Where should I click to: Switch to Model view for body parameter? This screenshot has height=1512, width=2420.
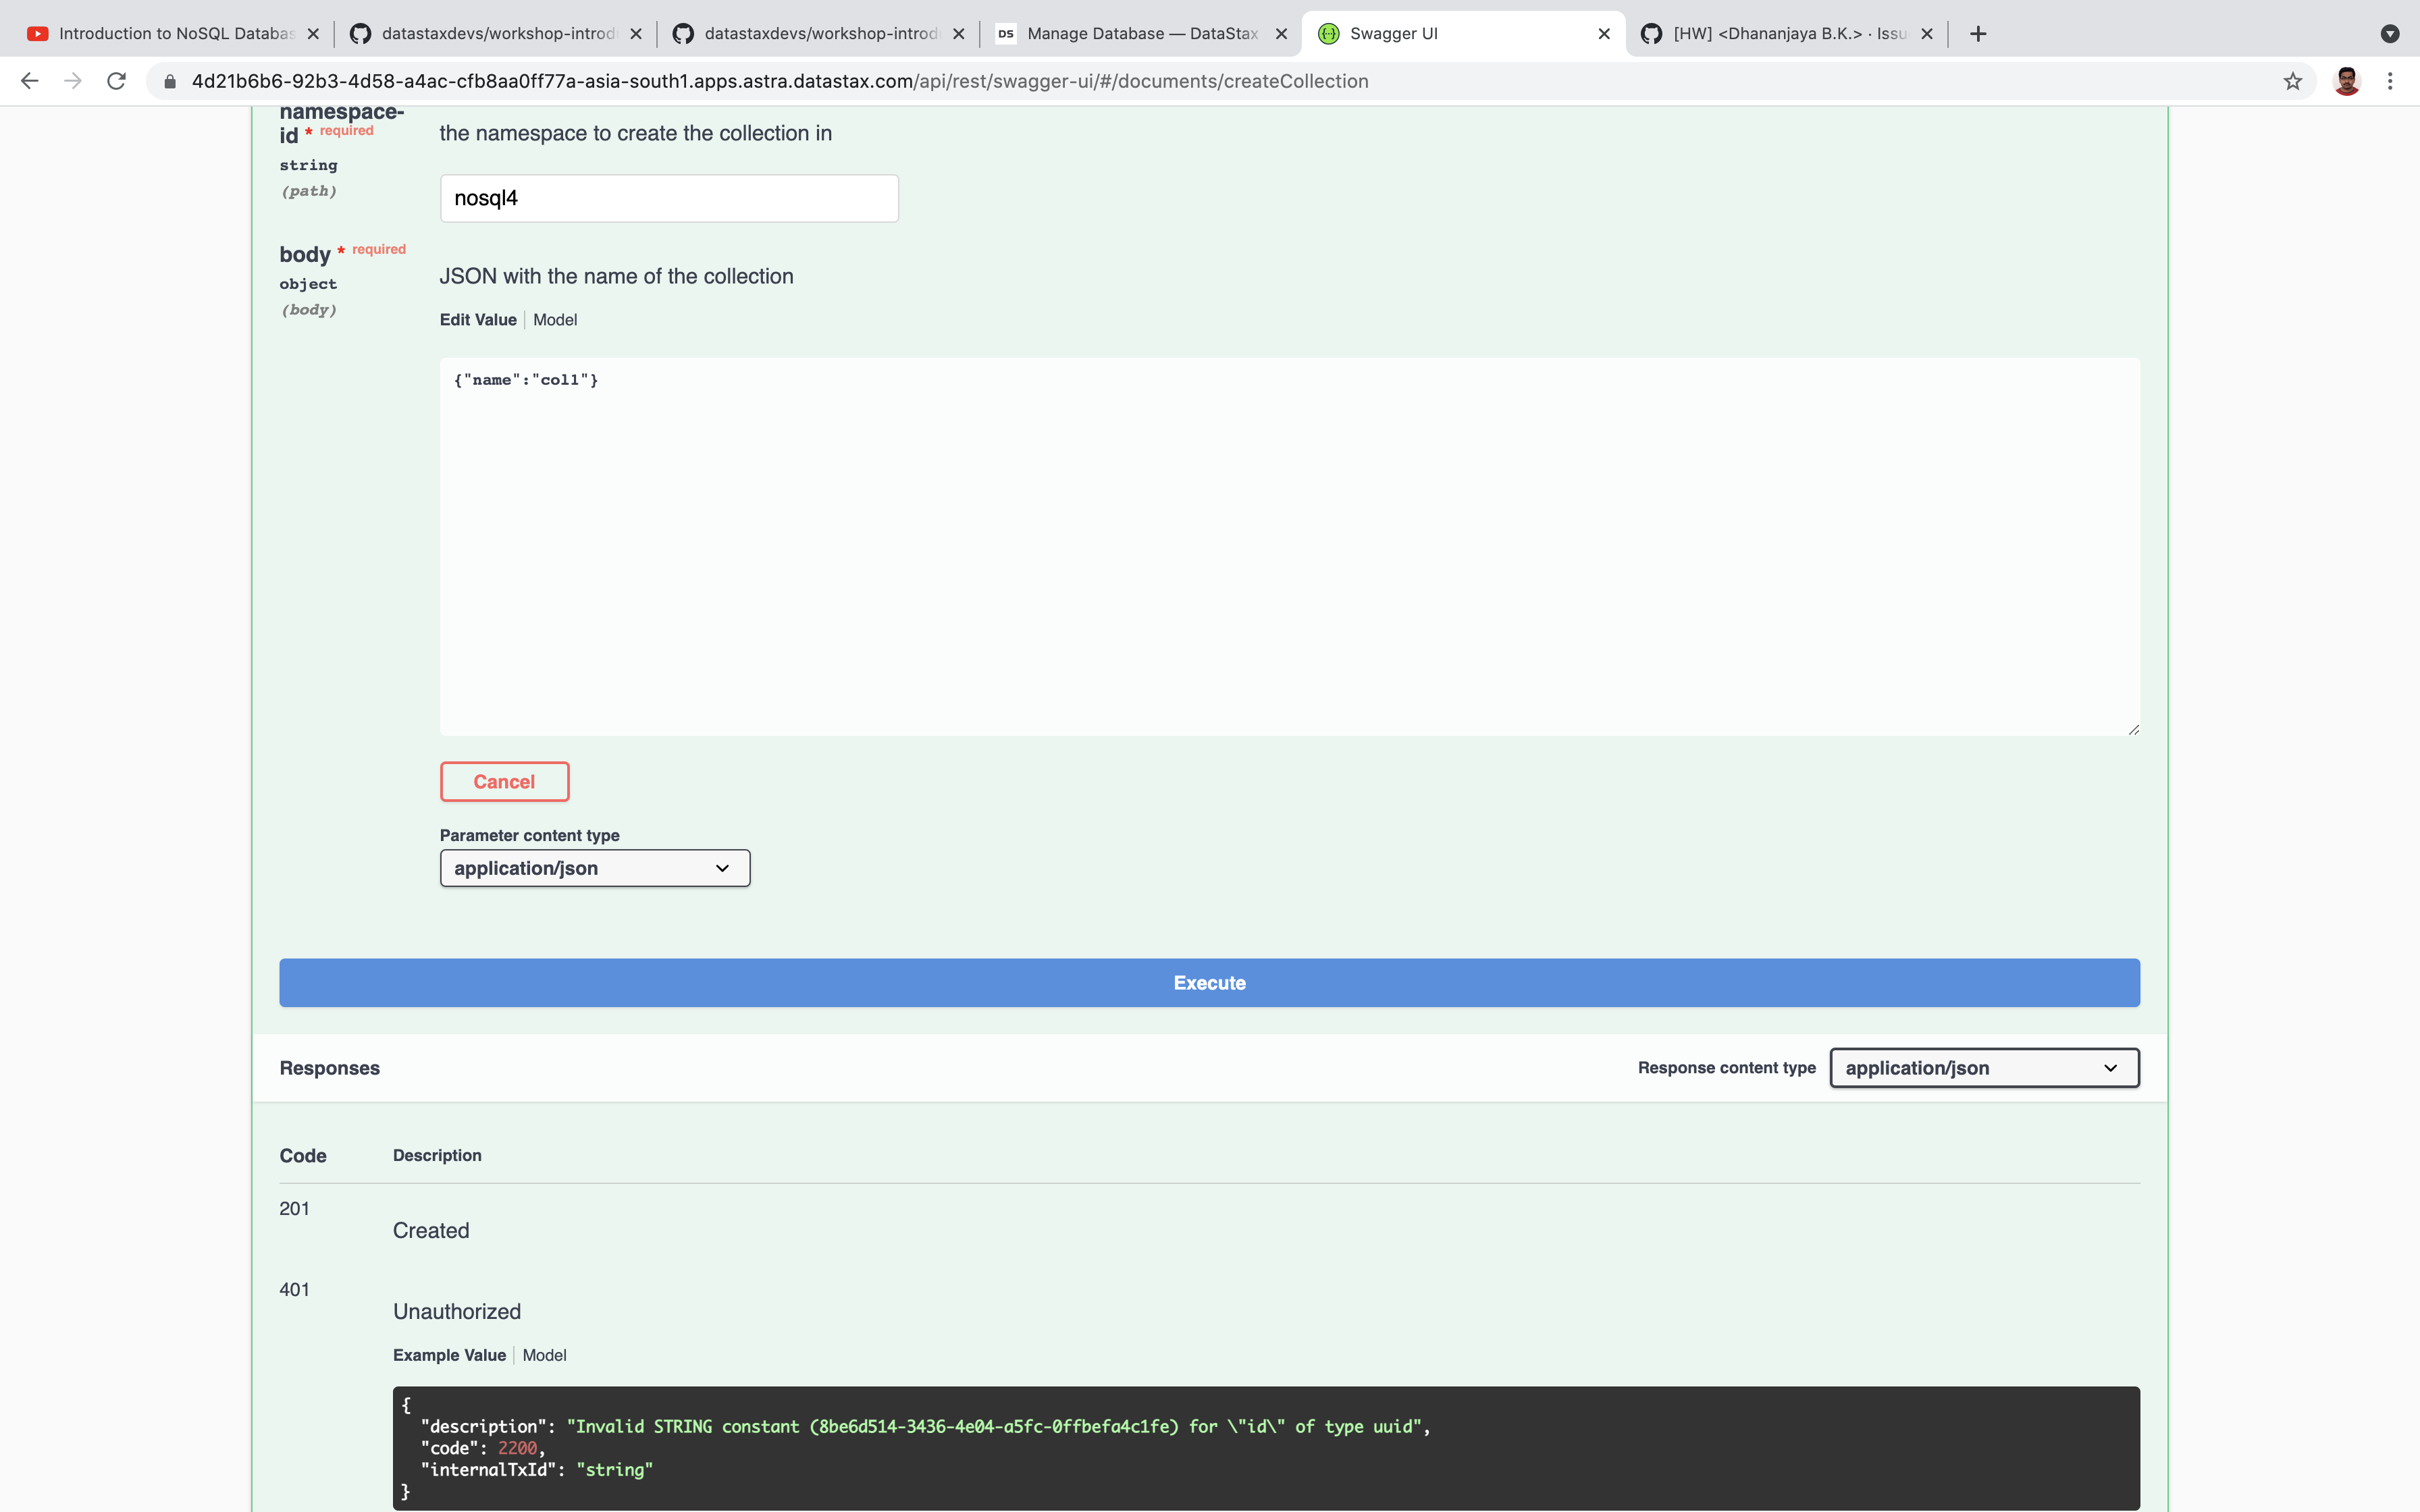pos(555,319)
